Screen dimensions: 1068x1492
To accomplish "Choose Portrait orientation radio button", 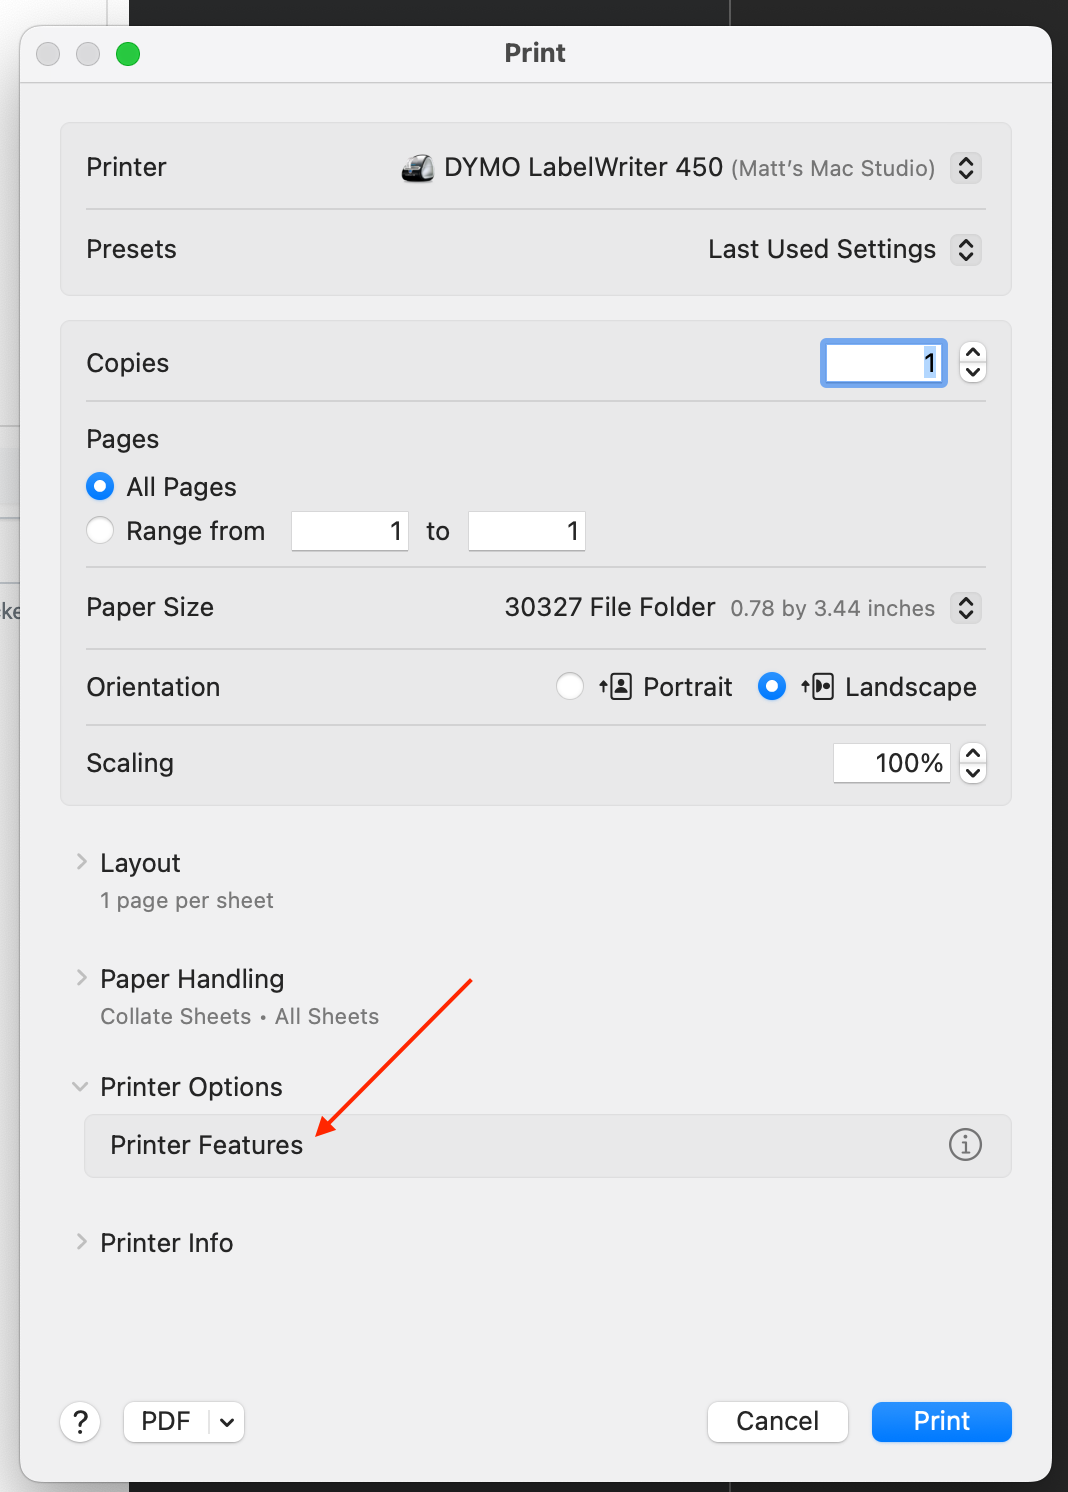I will click(570, 687).
